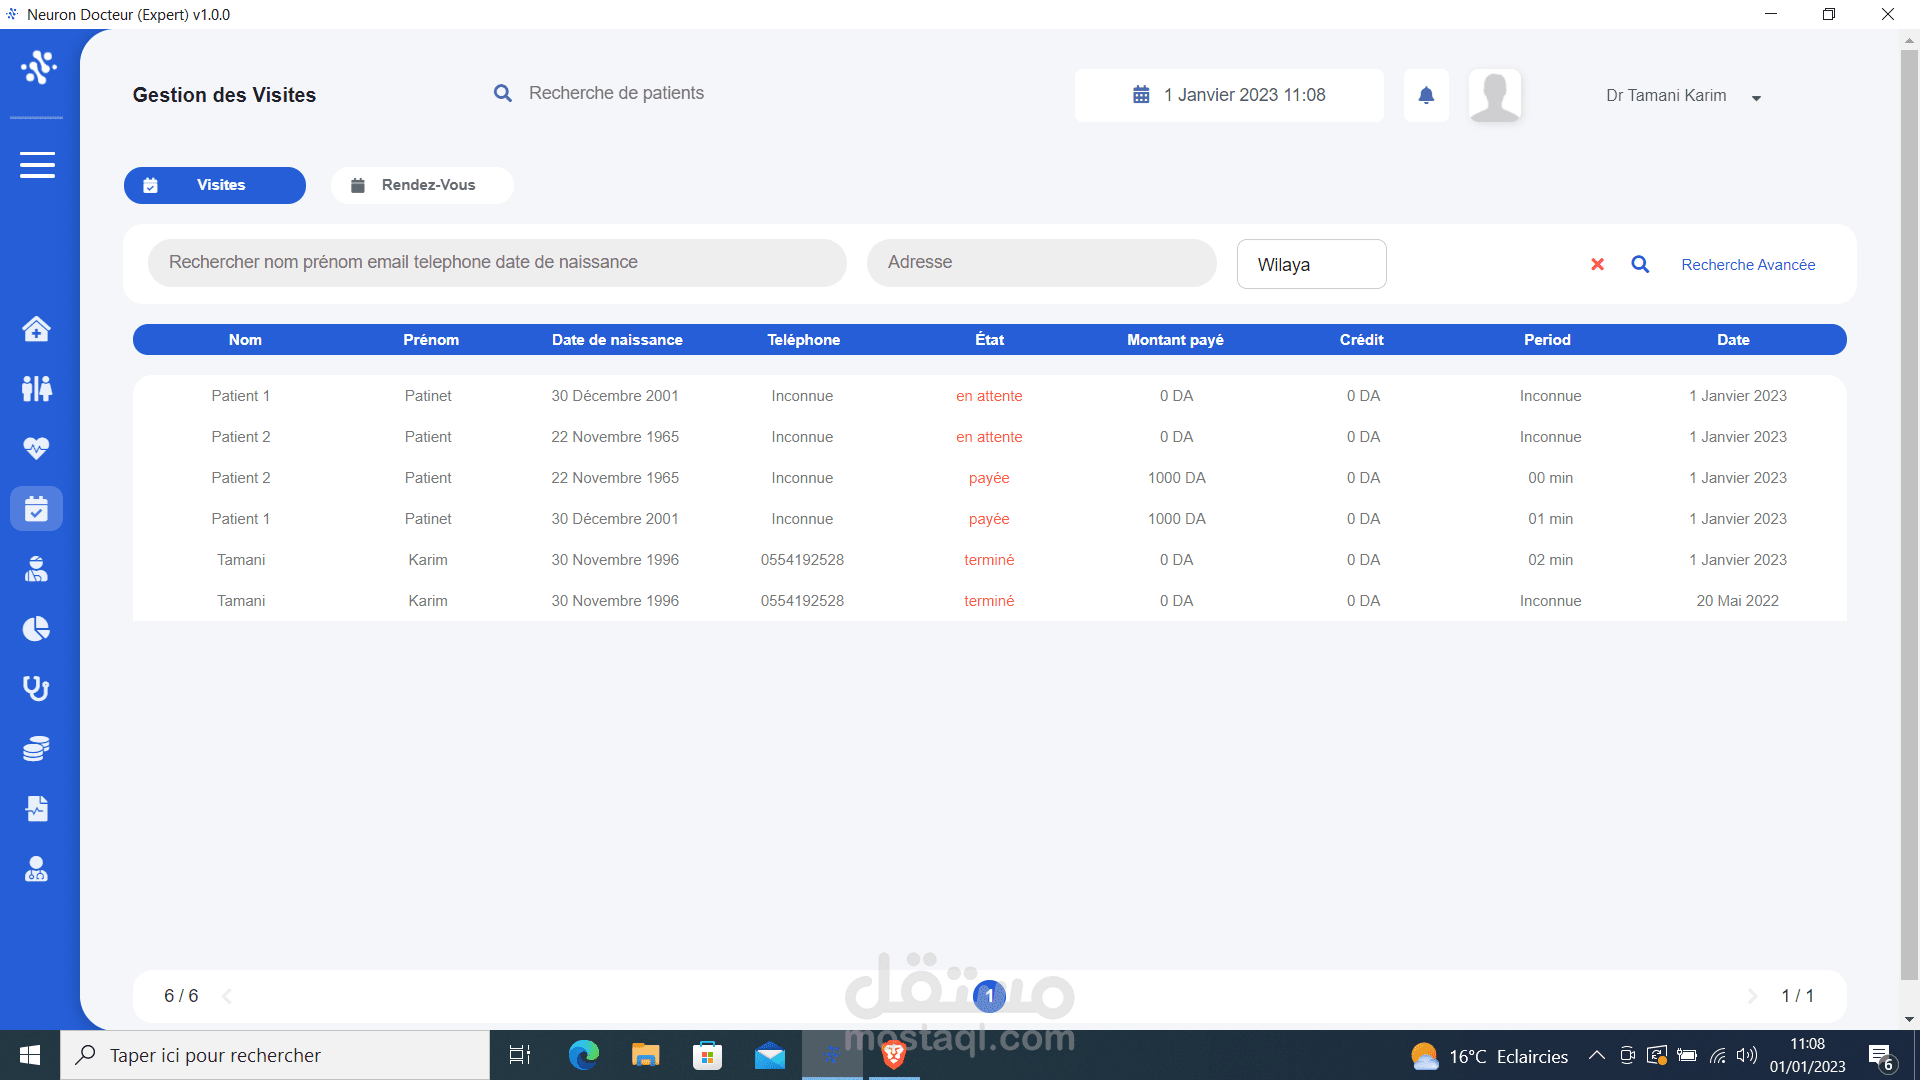Click the patients people icon in sidebar
The height and width of the screenshot is (1080, 1920).
36,388
